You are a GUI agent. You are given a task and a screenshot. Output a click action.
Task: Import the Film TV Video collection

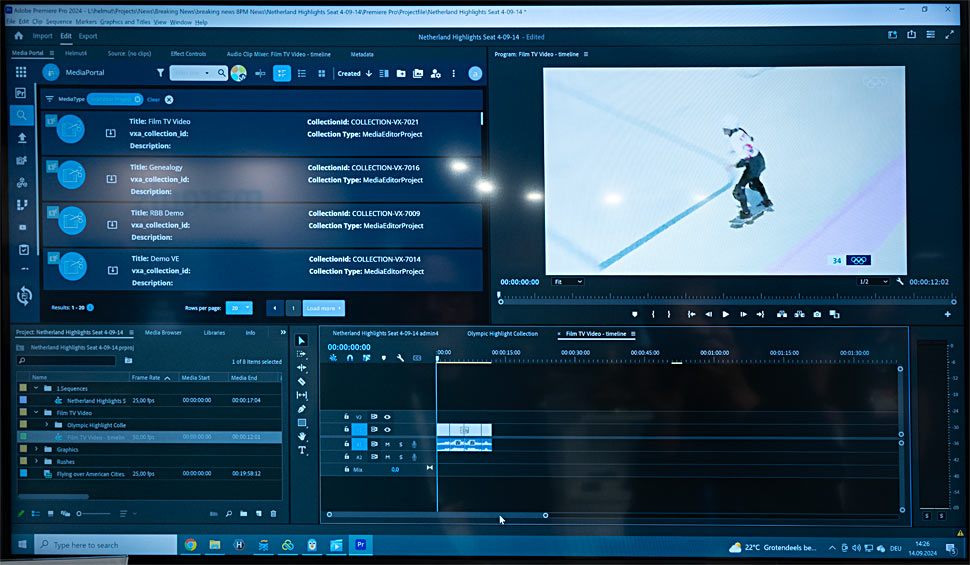tap(110, 133)
